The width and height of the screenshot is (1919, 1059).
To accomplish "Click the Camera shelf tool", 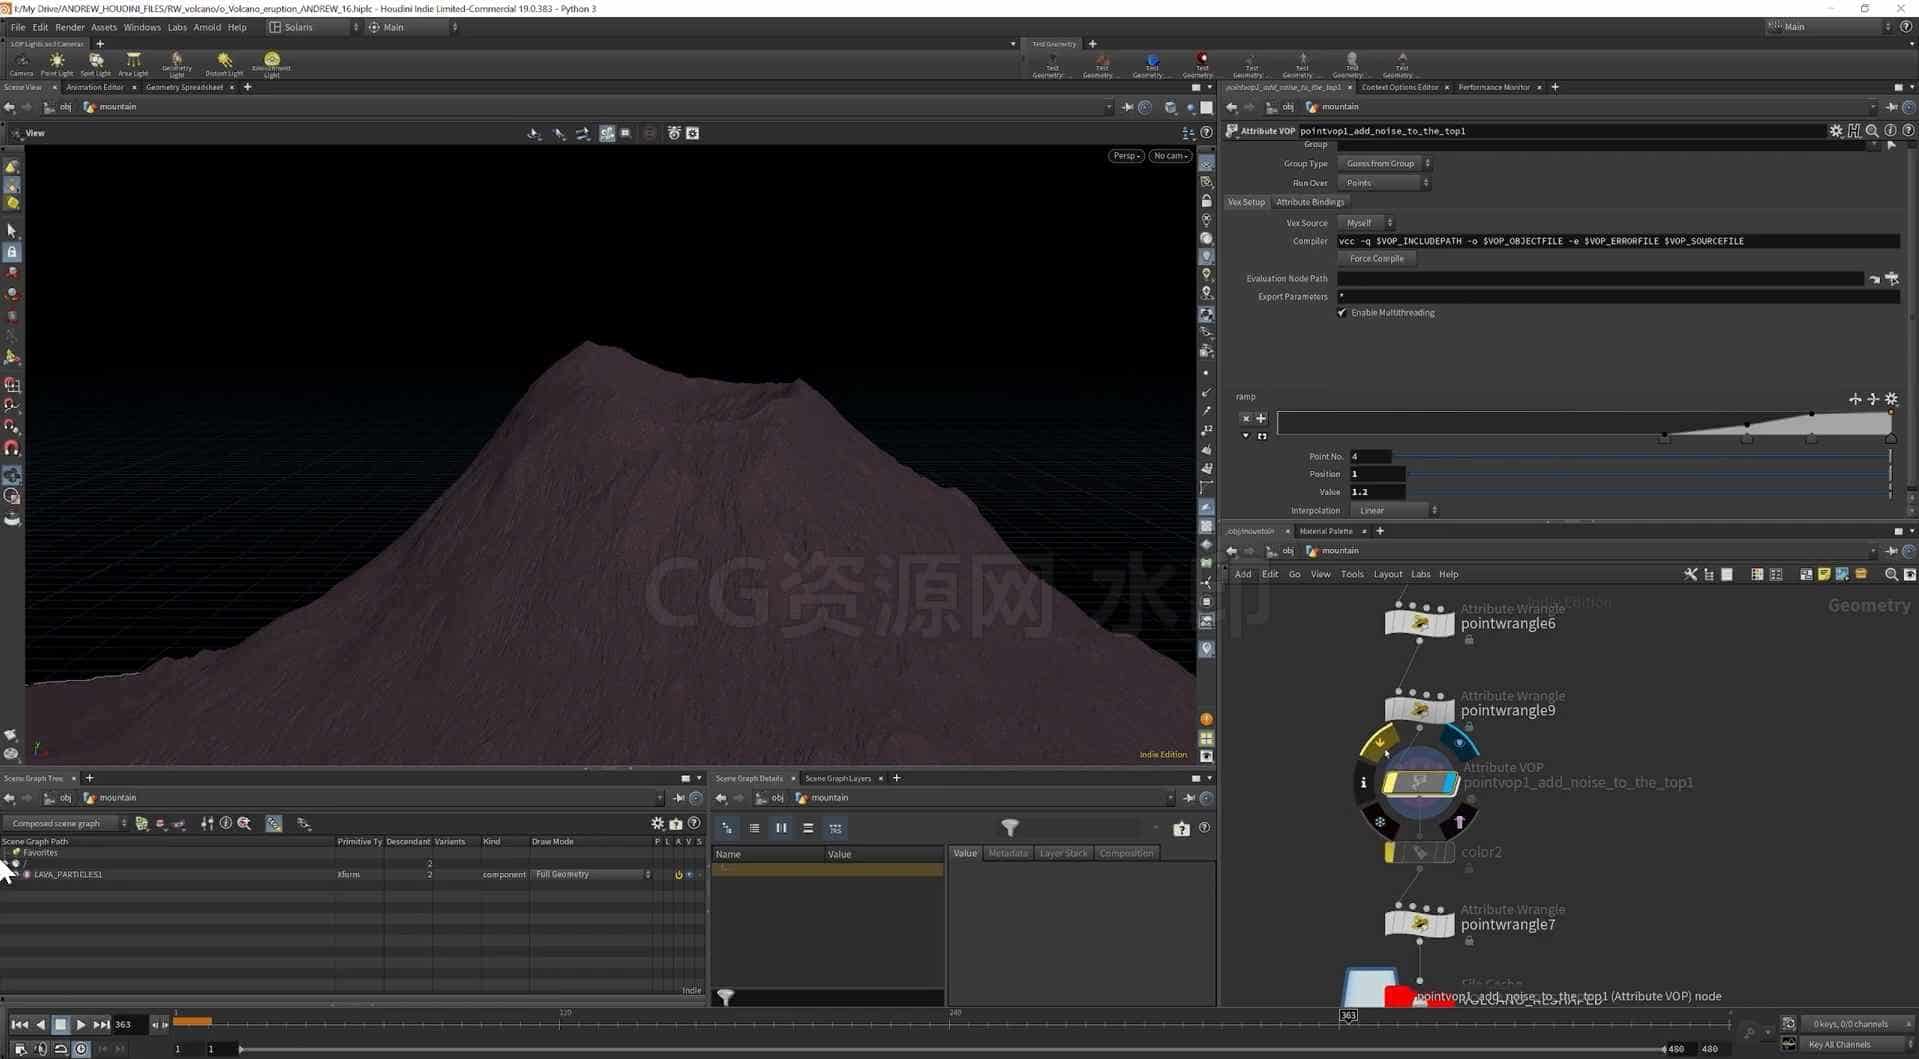I will click(21, 65).
